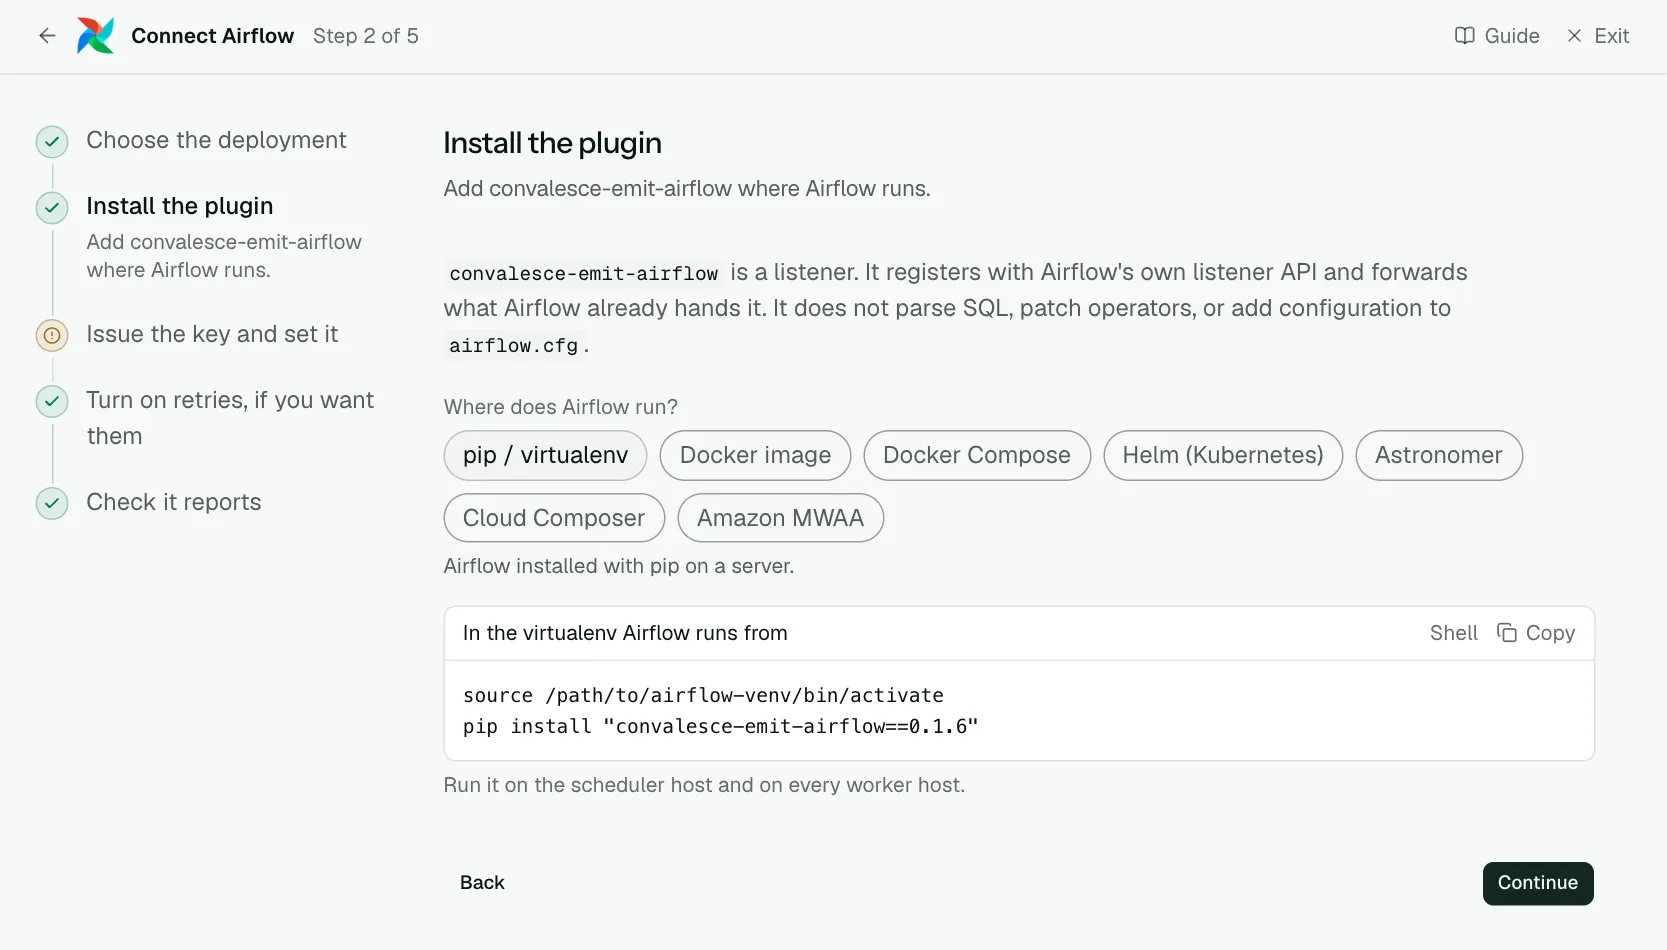Click the 'Connect Airflow' title
The width and height of the screenshot is (1667, 950).
click(213, 36)
